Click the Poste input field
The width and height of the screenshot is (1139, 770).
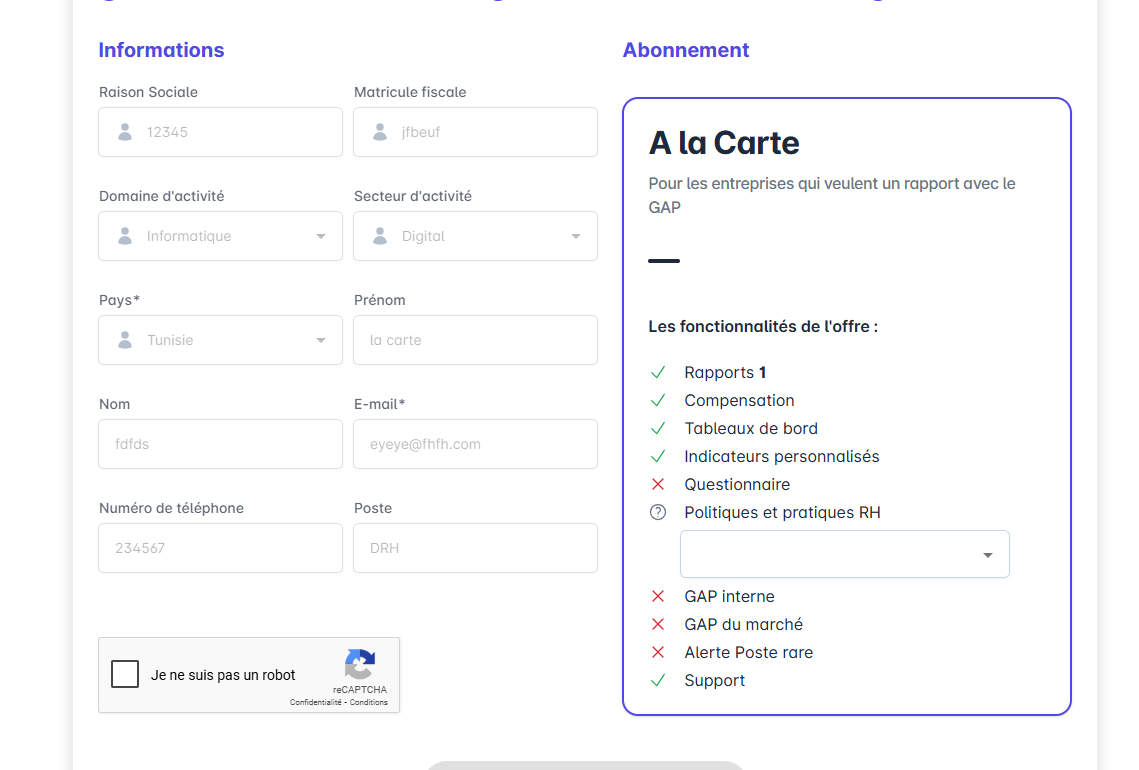(475, 548)
